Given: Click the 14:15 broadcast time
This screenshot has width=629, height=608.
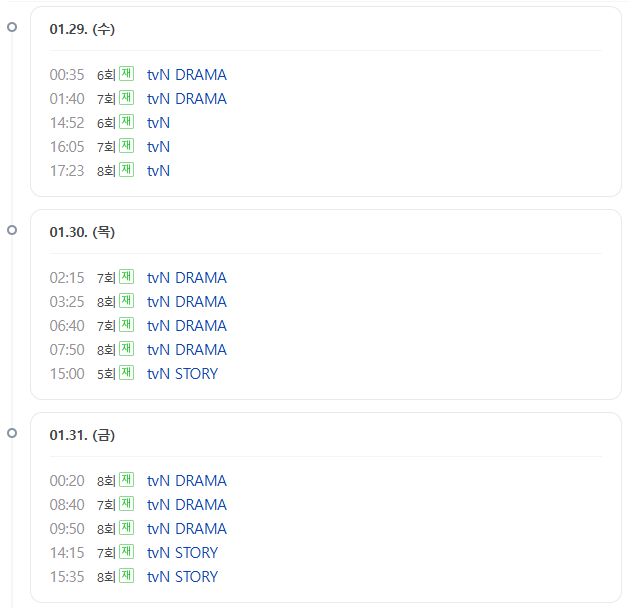Looking at the screenshot, I should 67,553.
